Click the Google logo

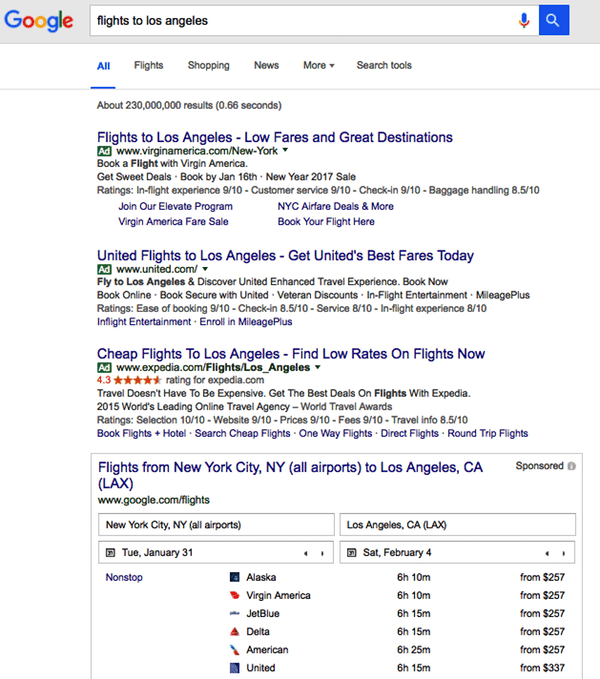click(x=39, y=21)
